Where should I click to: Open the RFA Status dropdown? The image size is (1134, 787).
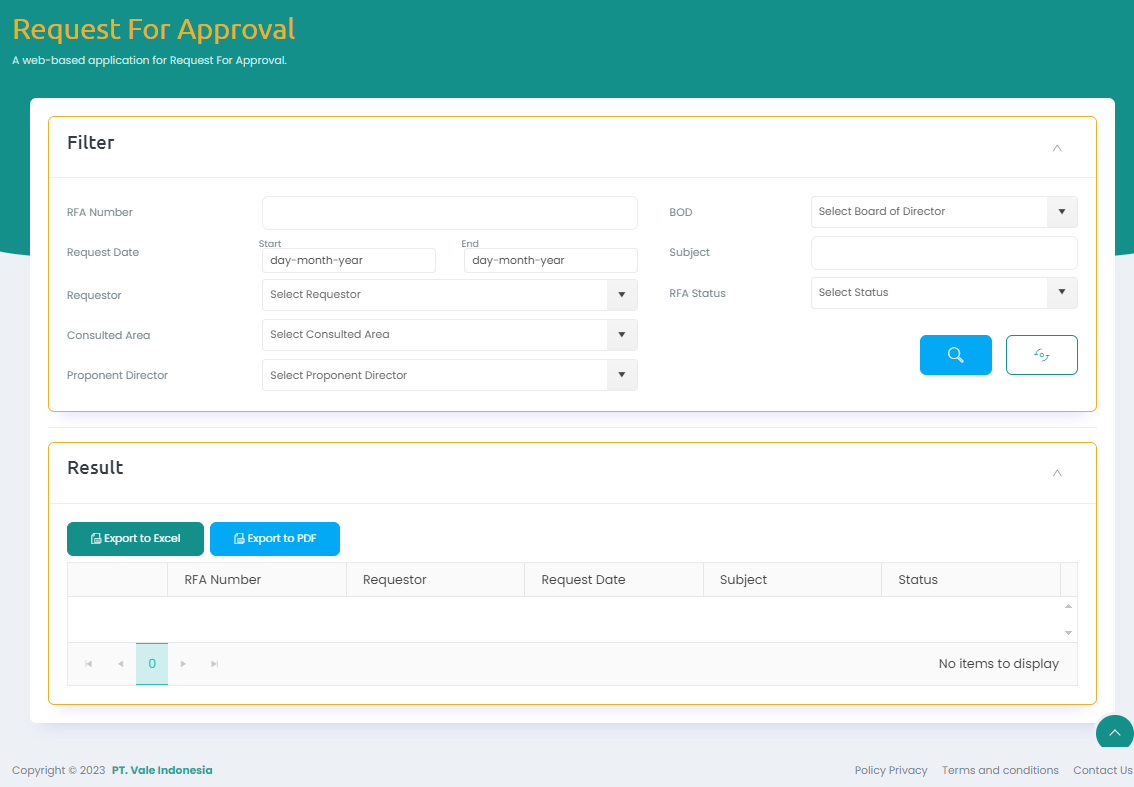click(1061, 293)
